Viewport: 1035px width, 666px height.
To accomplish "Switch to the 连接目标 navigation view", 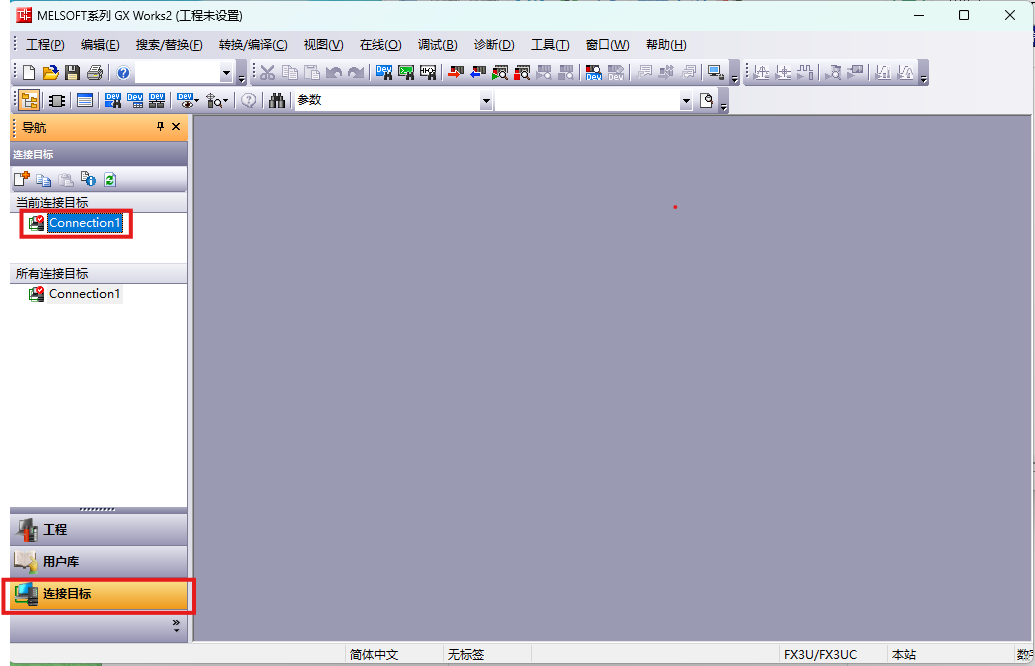I will click(99, 594).
